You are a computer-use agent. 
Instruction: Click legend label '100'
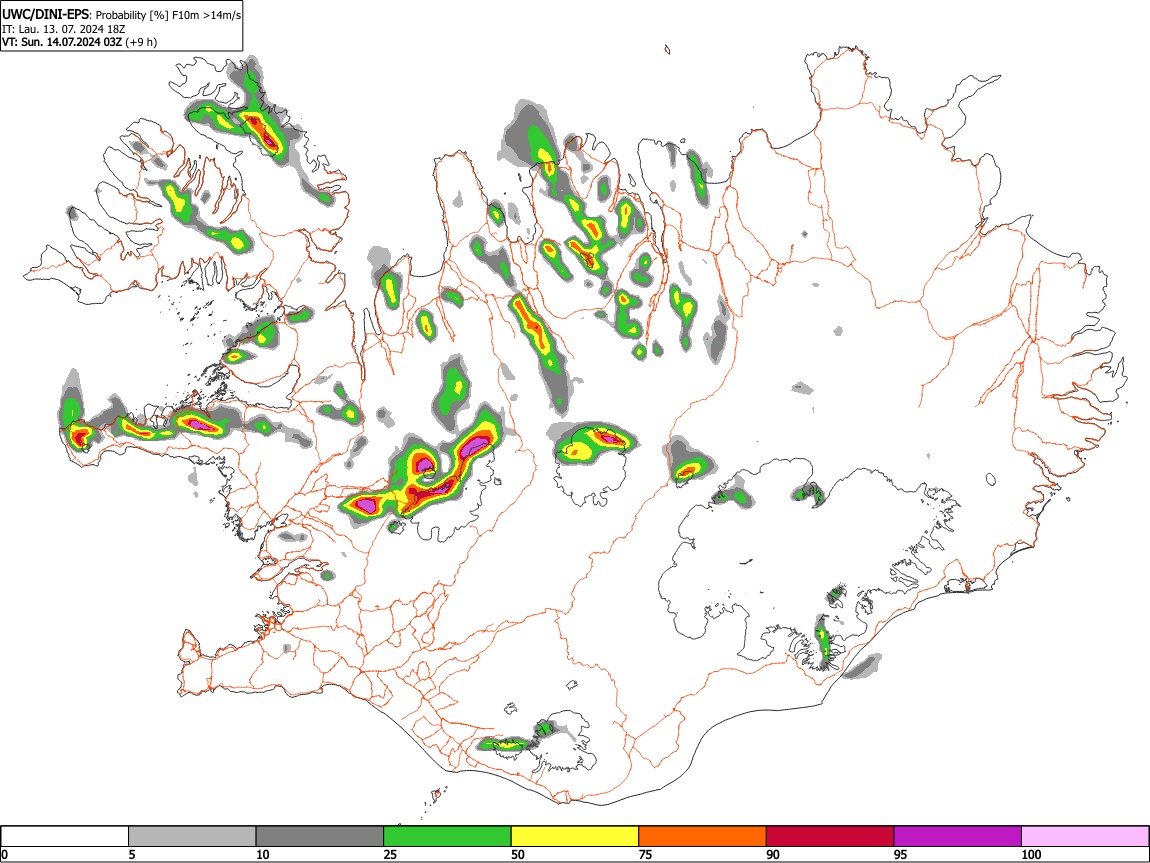coord(1031,855)
